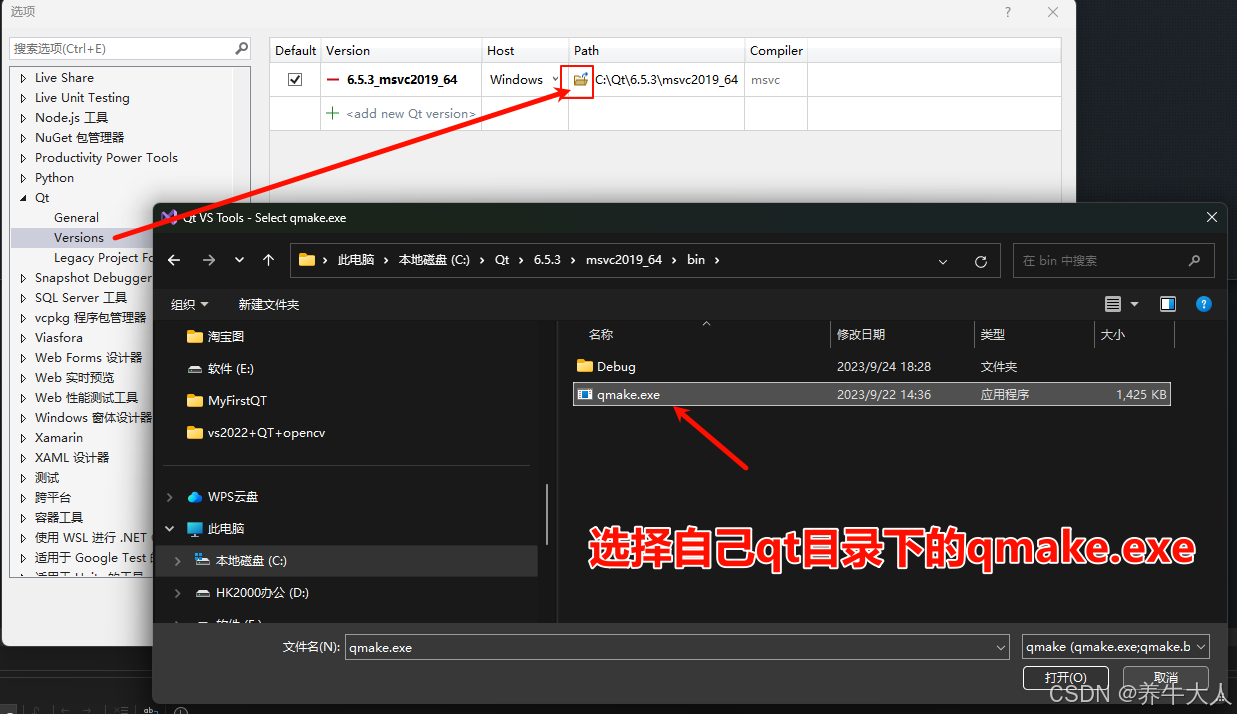Click the Qt breadcrumb segment
Screen dimensions: 1237x714
pyautogui.click(x=502, y=260)
